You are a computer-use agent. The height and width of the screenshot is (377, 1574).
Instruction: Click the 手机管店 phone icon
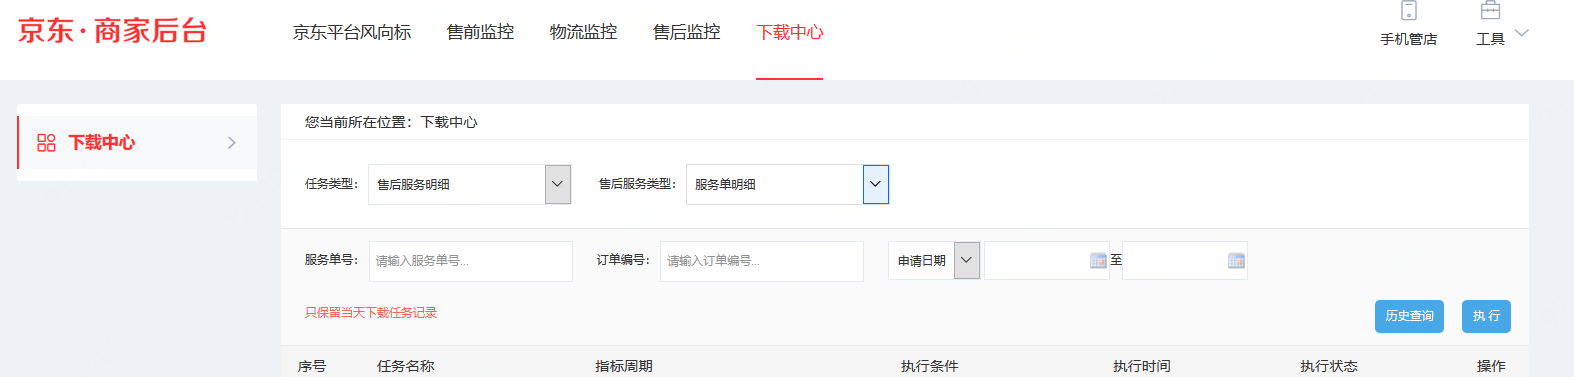point(1409,11)
